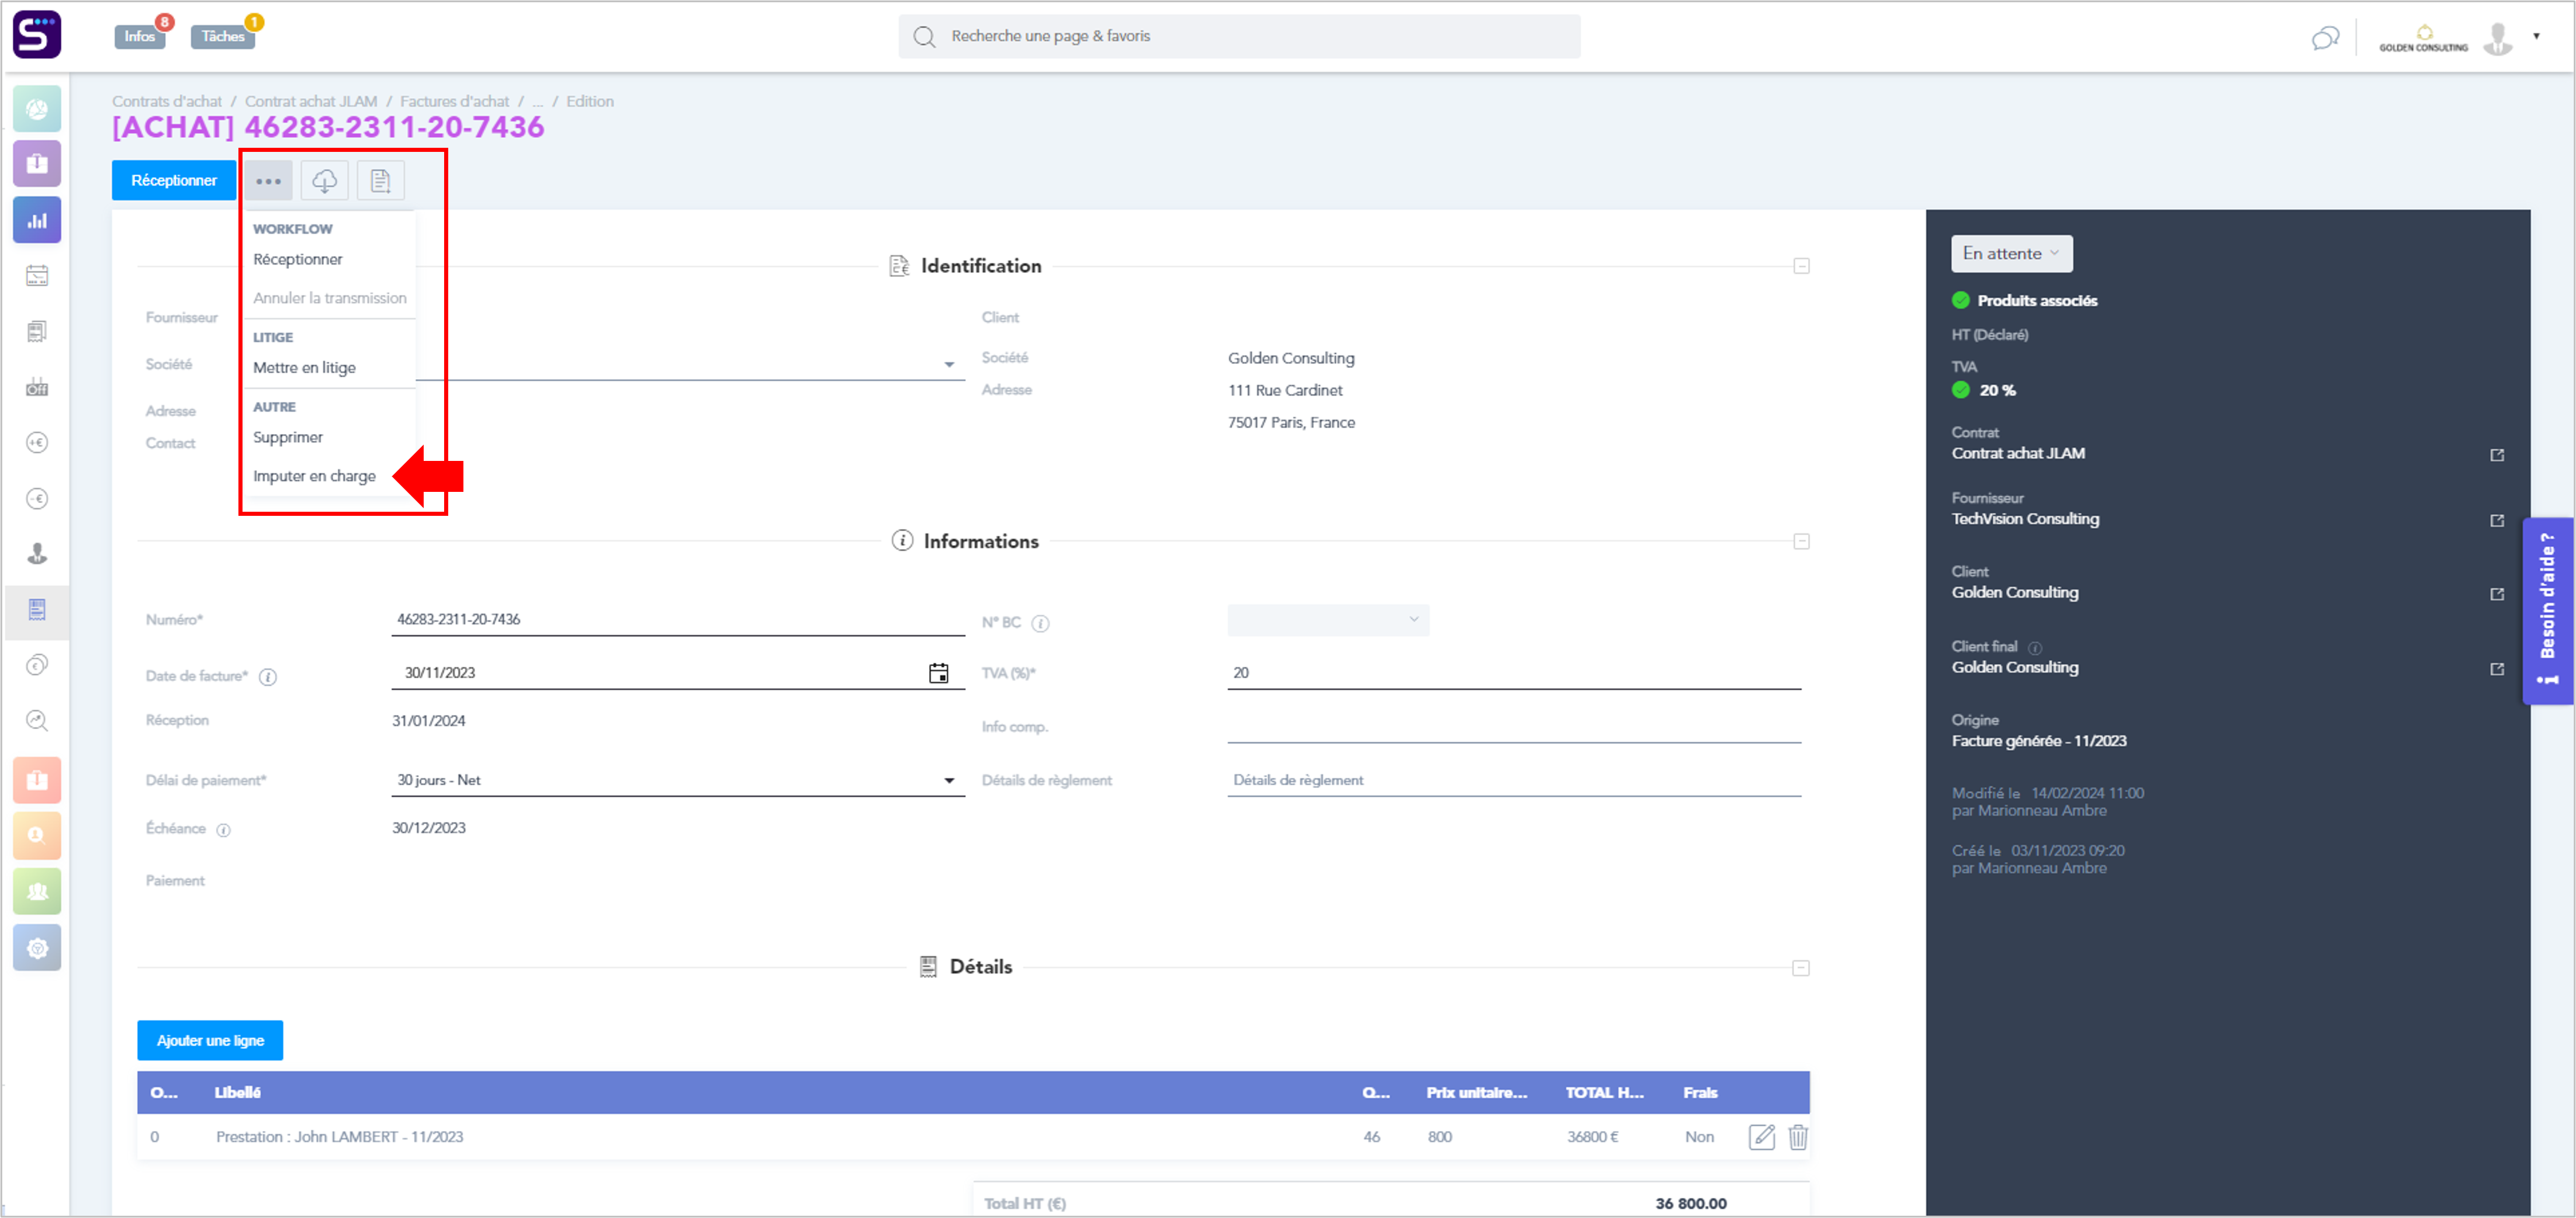This screenshot has height=1218, width=2576.
Task: Click the Recherche une page search box
Action: [1239, 37]
